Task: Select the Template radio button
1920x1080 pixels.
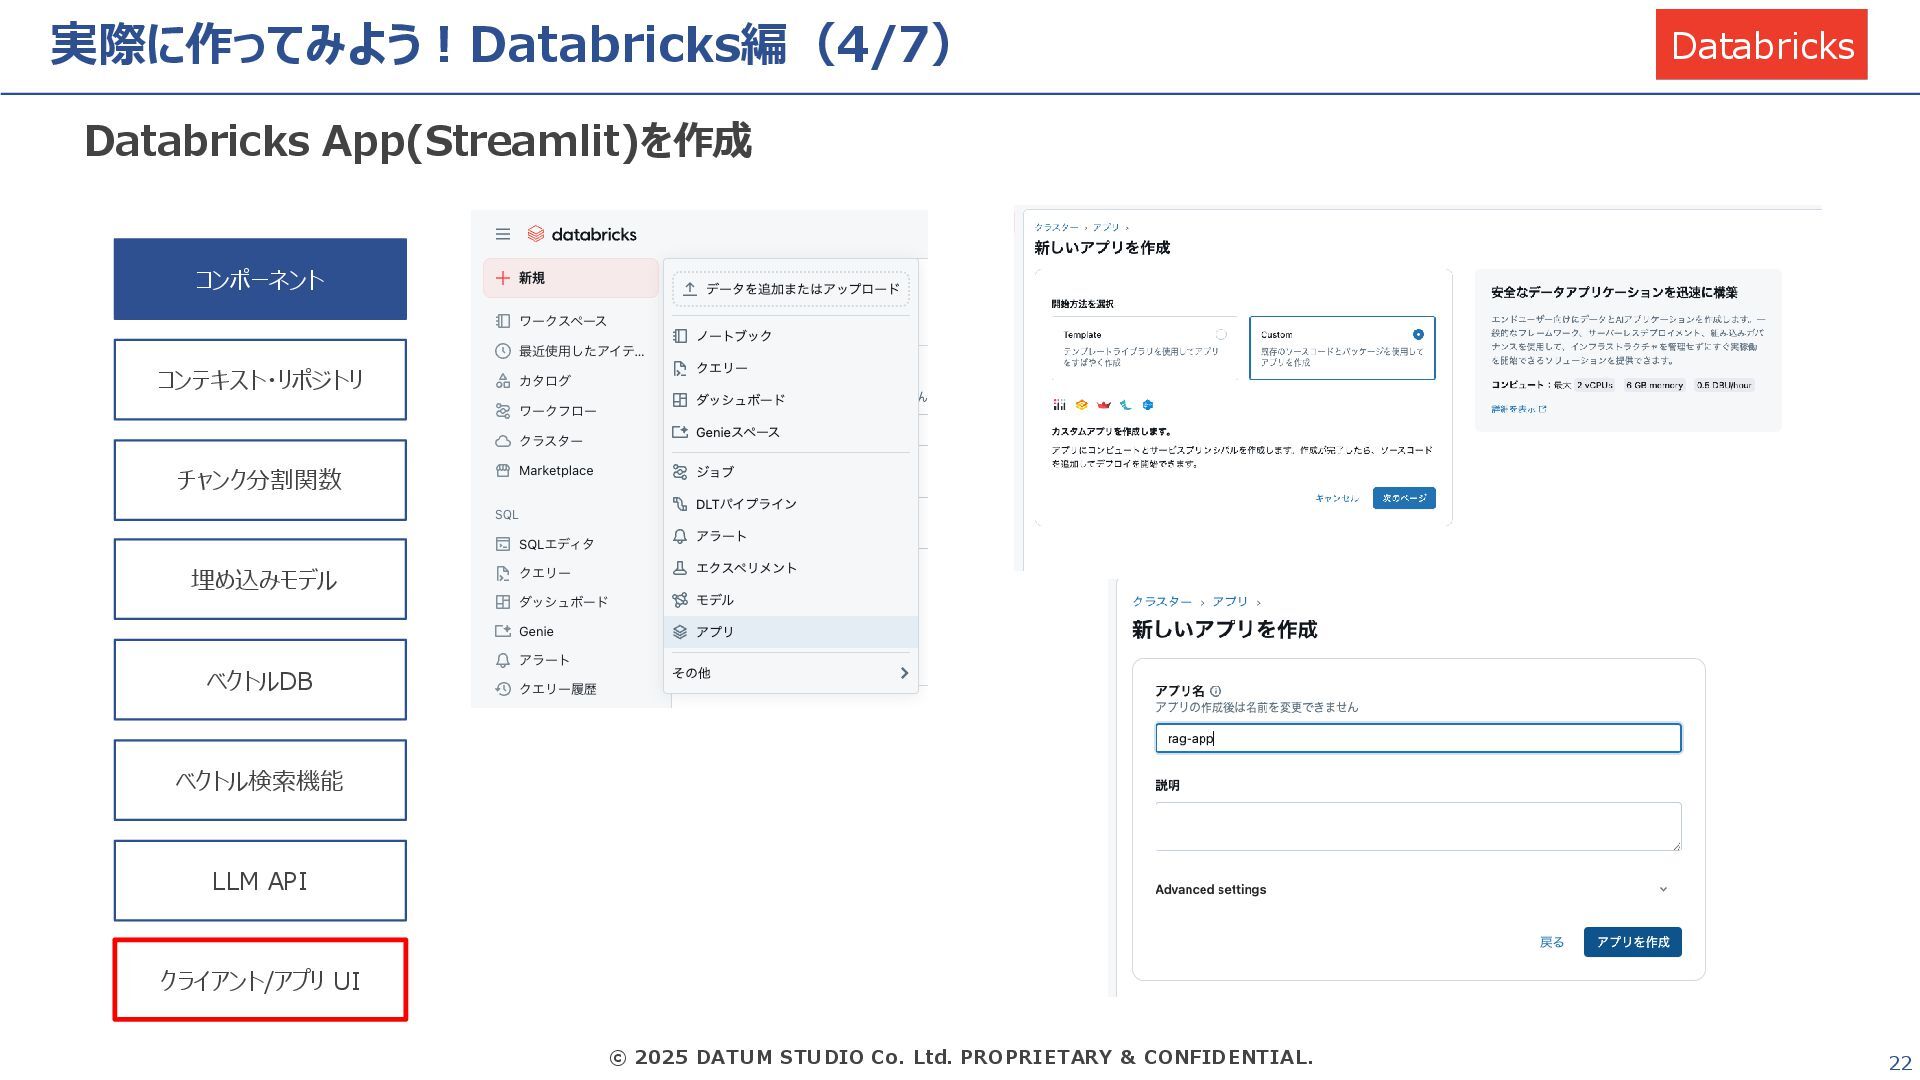Action: point(1221,335)
